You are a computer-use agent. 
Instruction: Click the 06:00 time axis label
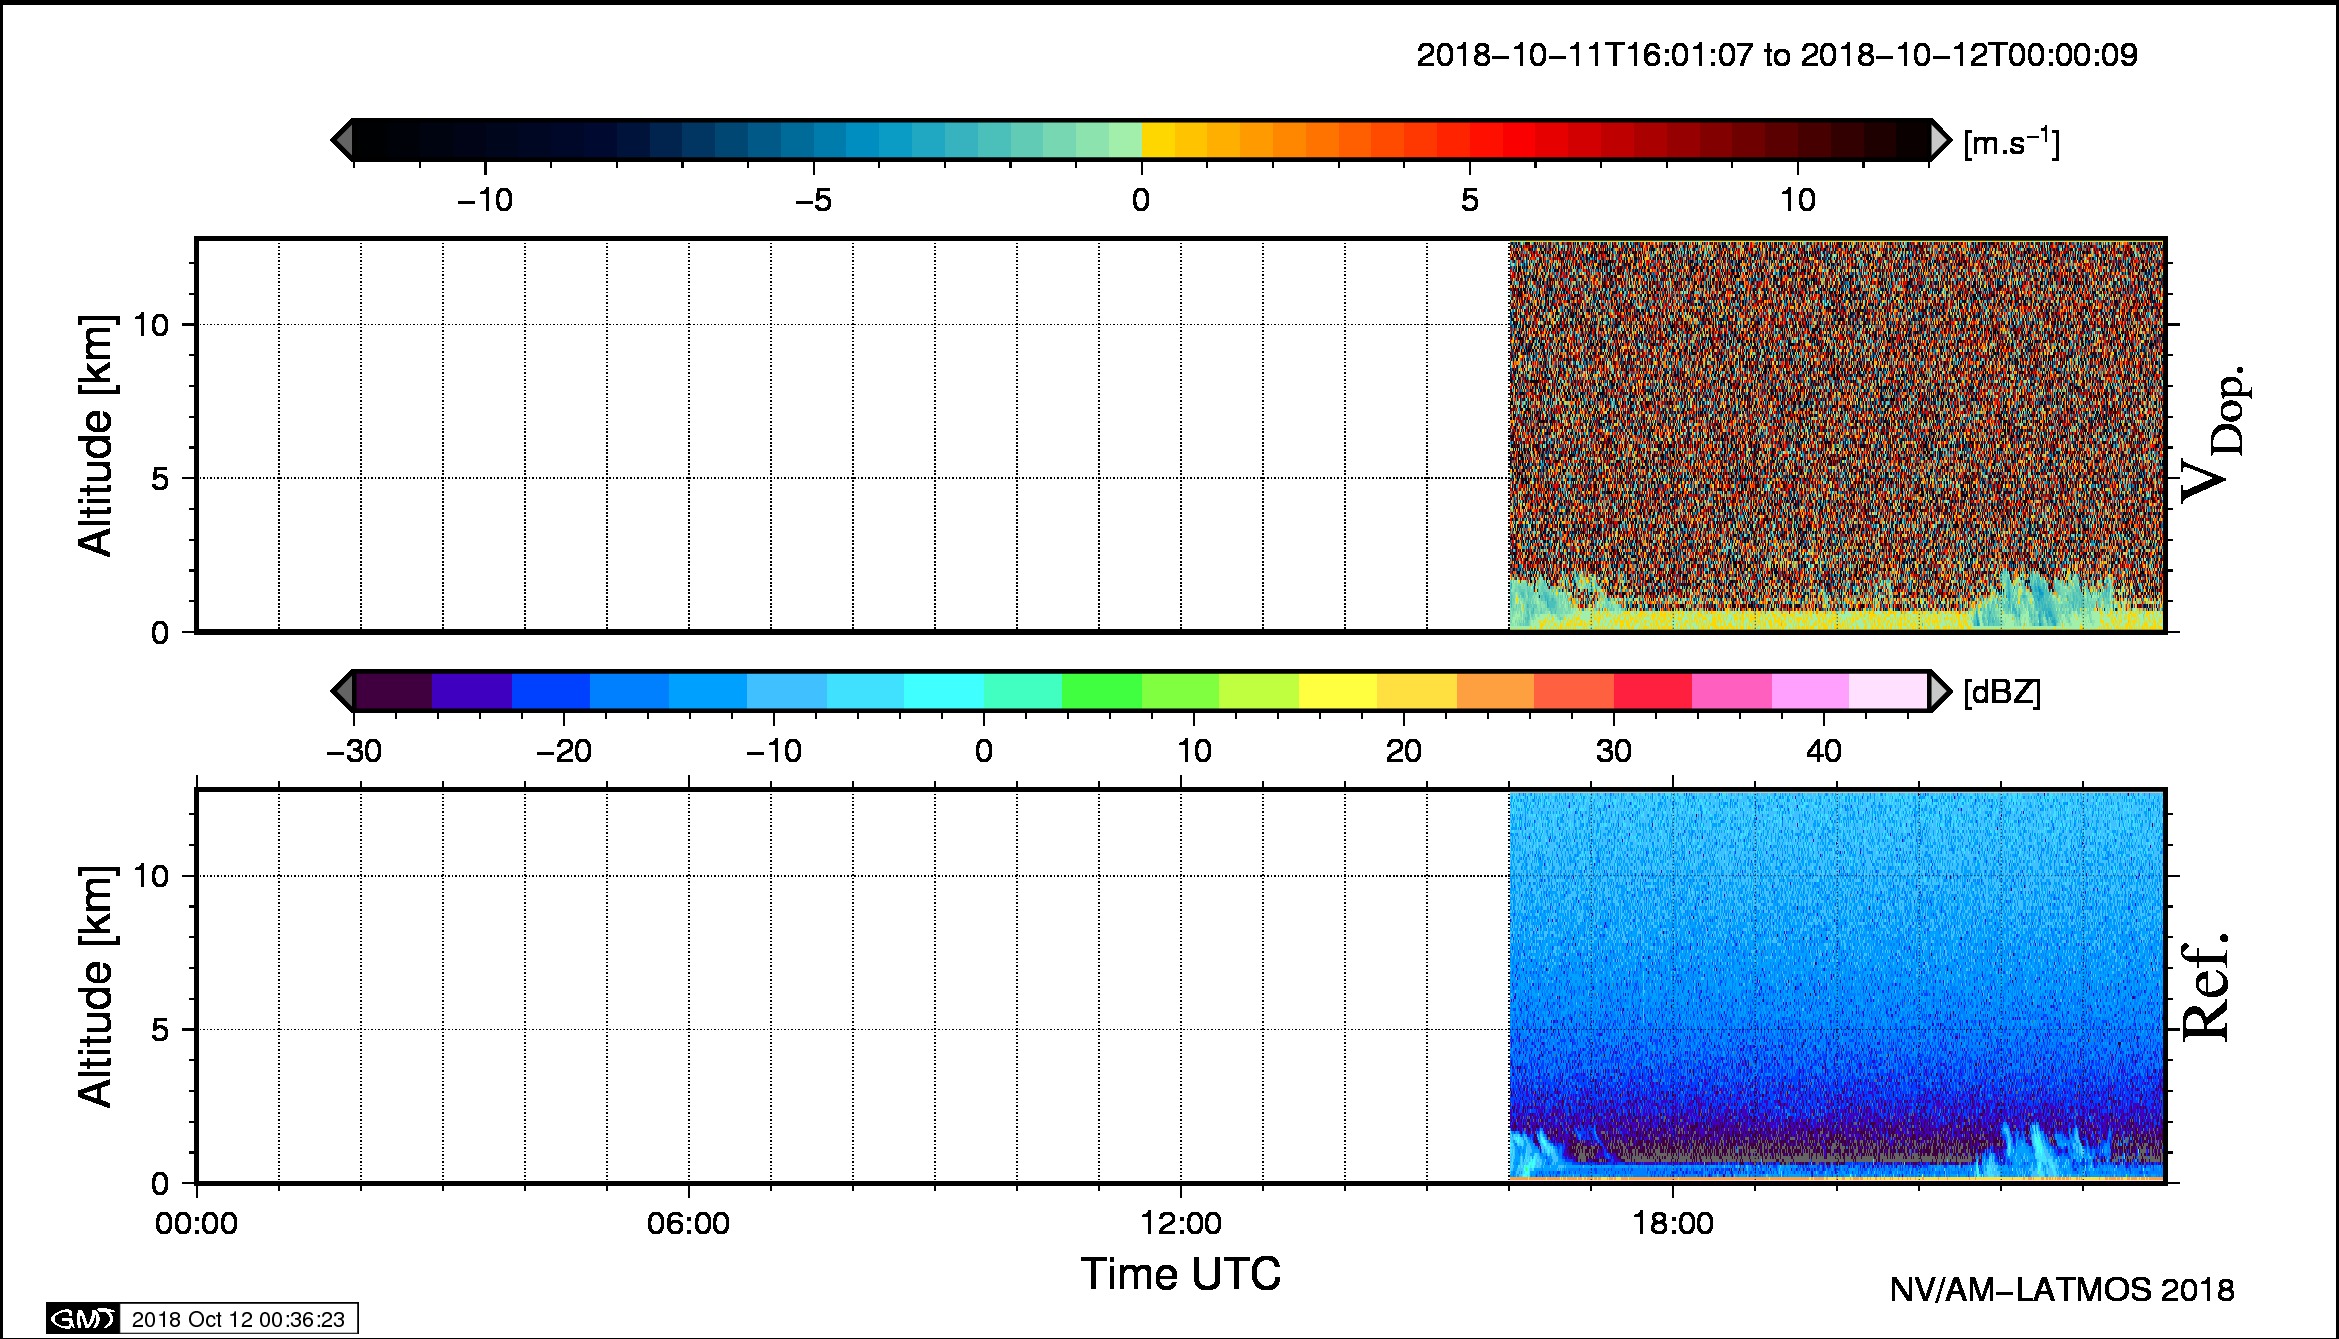(688, 1224)
